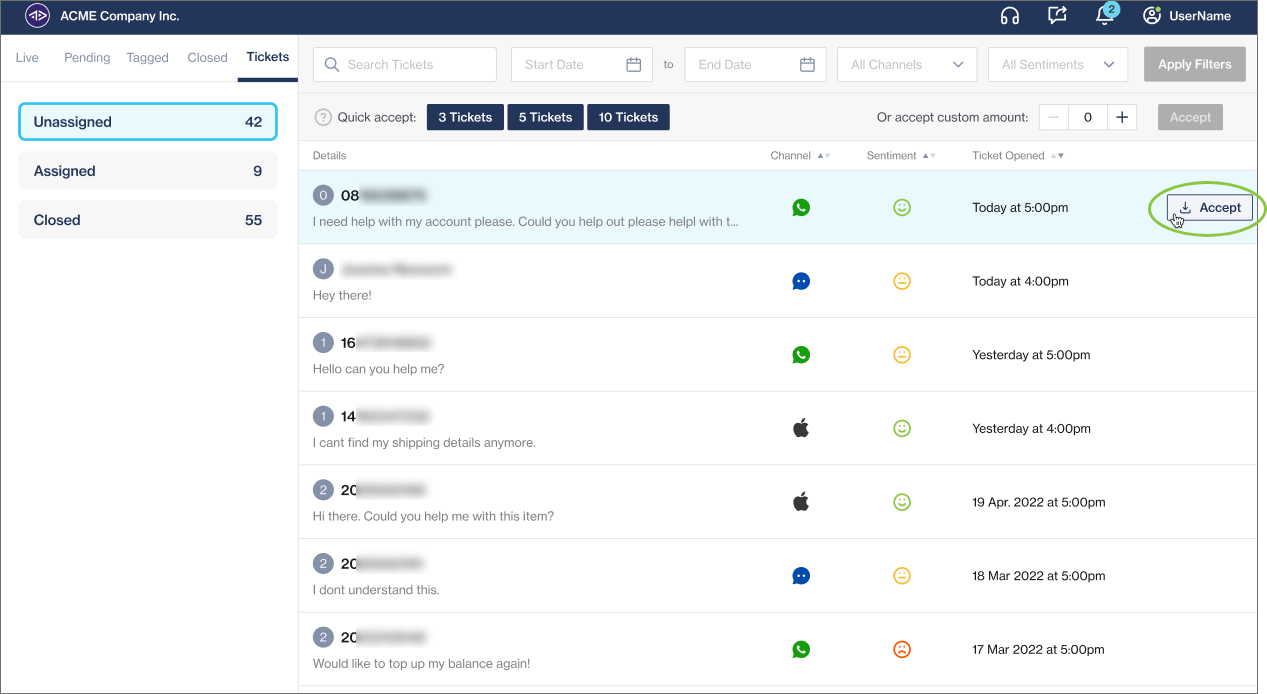This screenshot has width=1267, height=694.
Task: Open the notifications bell with badge 2
Action: pos(1105,16)
